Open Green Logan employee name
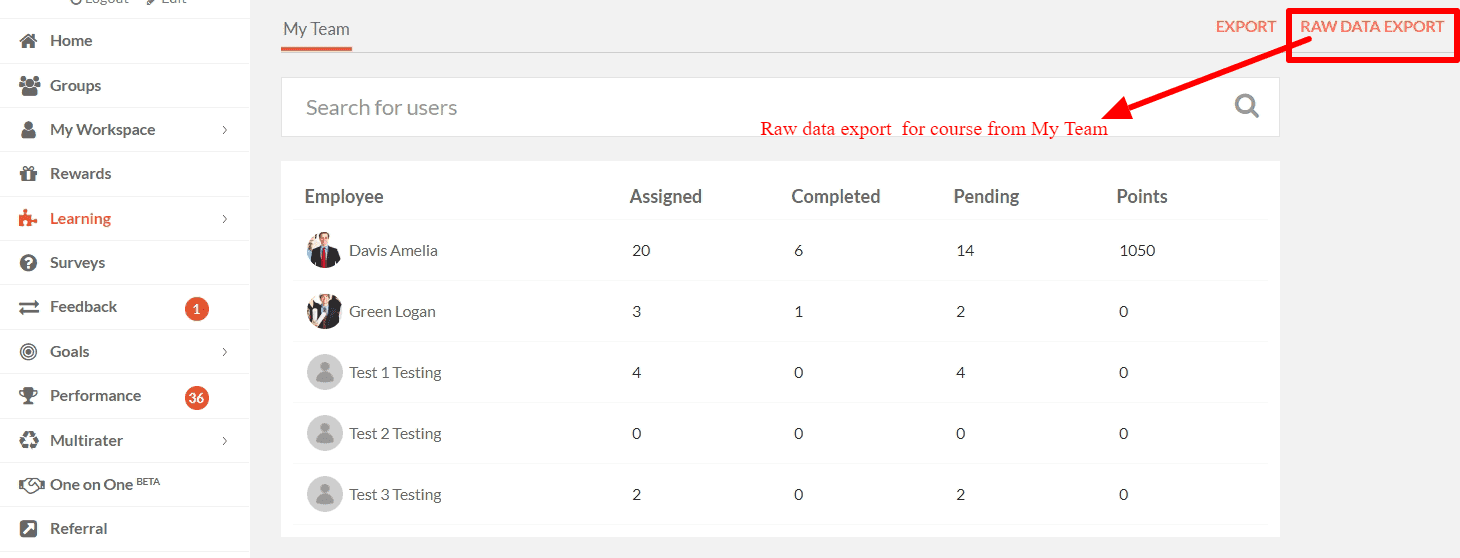1460x558 pixels. click(x=392, y=312)
